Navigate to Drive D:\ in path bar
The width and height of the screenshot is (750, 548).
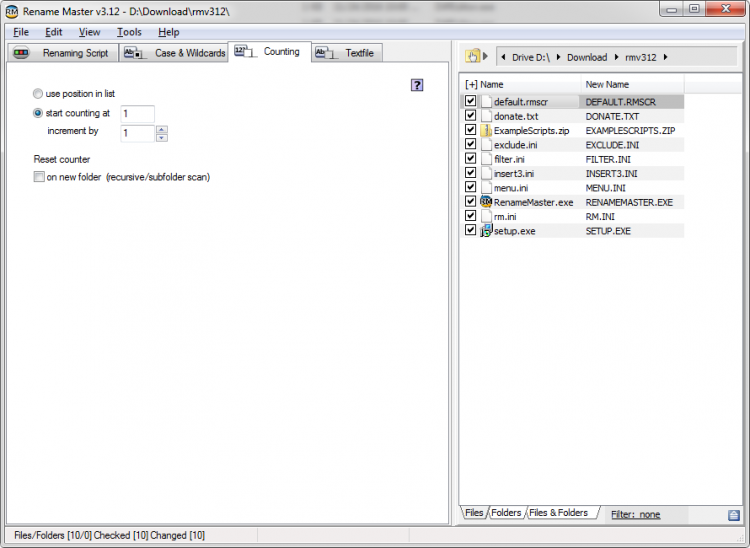tap(531, 57)
